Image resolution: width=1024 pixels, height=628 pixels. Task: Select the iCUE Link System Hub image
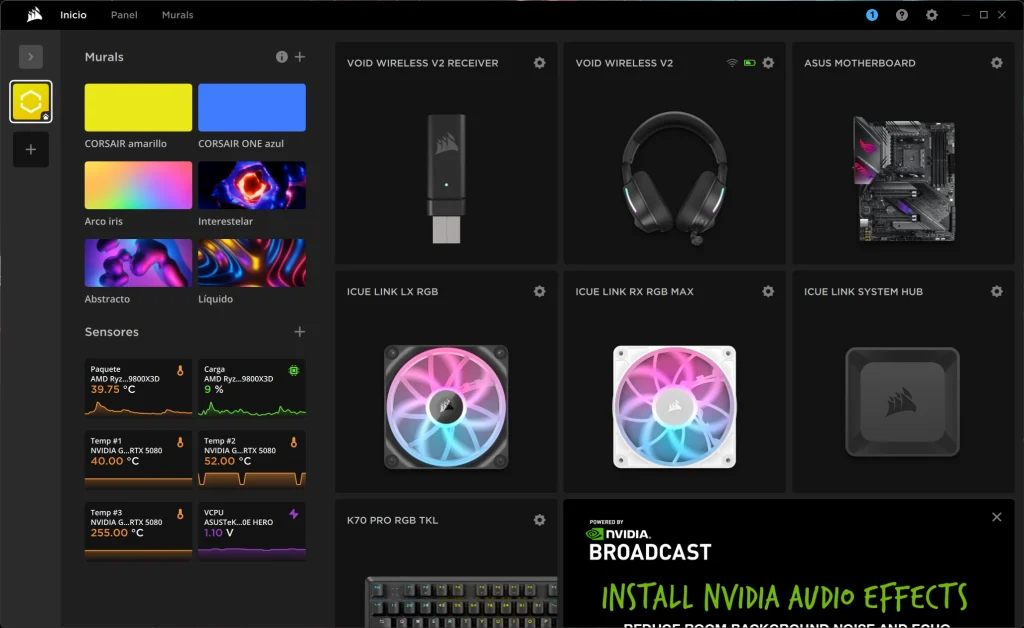tap(903, 401)
